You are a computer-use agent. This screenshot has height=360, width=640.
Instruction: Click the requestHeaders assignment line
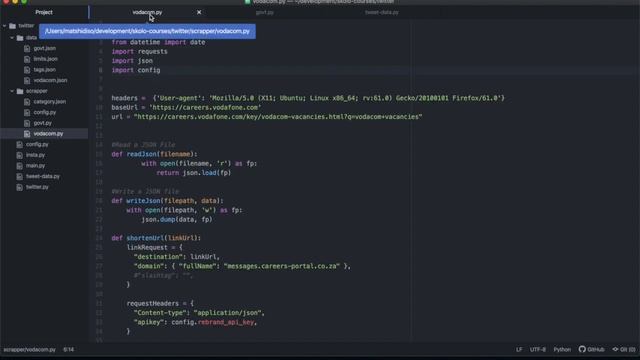[x=160, y=304]
